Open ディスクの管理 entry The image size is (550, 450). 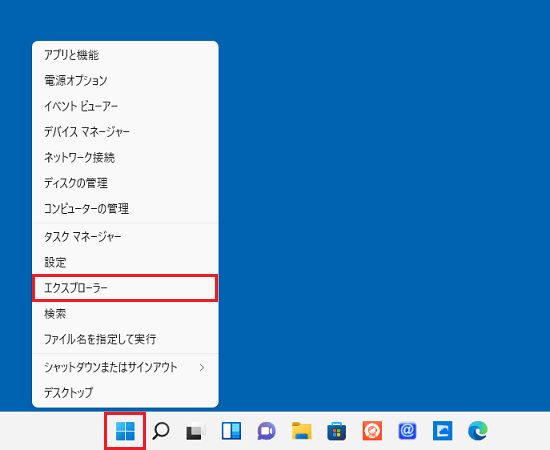[x=125, y=183]
